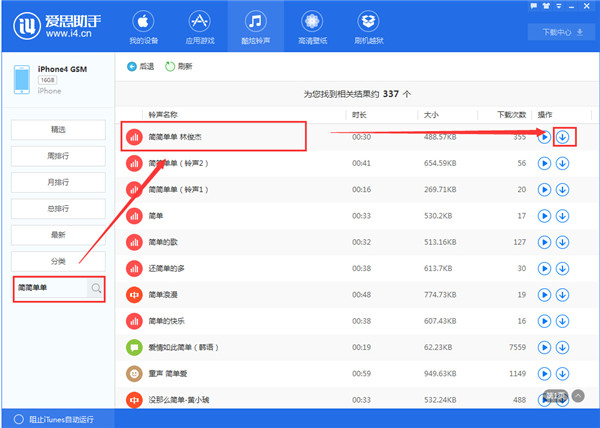The image size is (600, 428).
Task: Select the 精选 featured category
Action: (x=58, y=130)
